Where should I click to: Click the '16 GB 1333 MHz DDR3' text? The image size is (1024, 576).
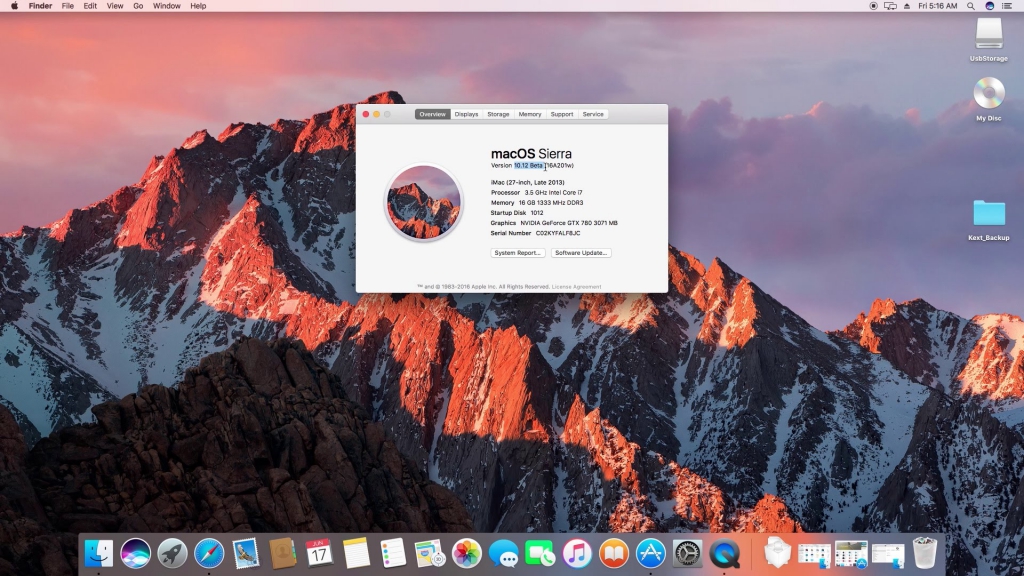551,203
